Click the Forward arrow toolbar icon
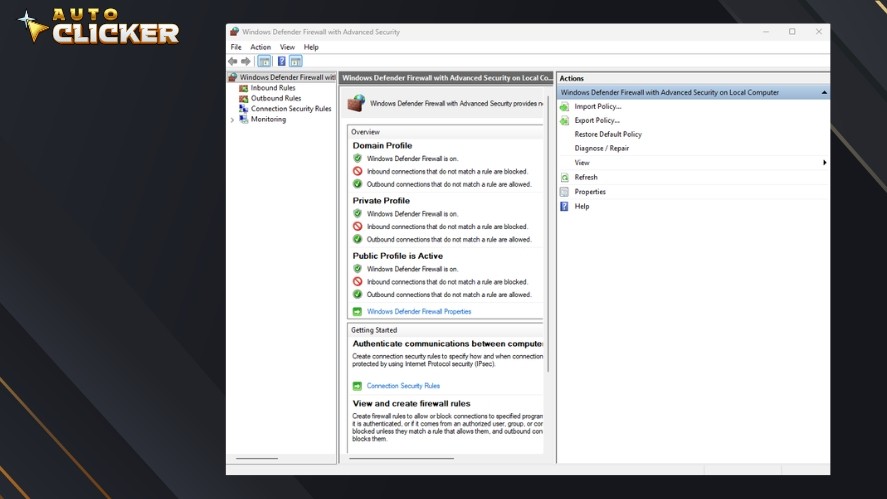The width and height of the screenshot is (887, 499). pyautogui.click(x=246, y=61)
